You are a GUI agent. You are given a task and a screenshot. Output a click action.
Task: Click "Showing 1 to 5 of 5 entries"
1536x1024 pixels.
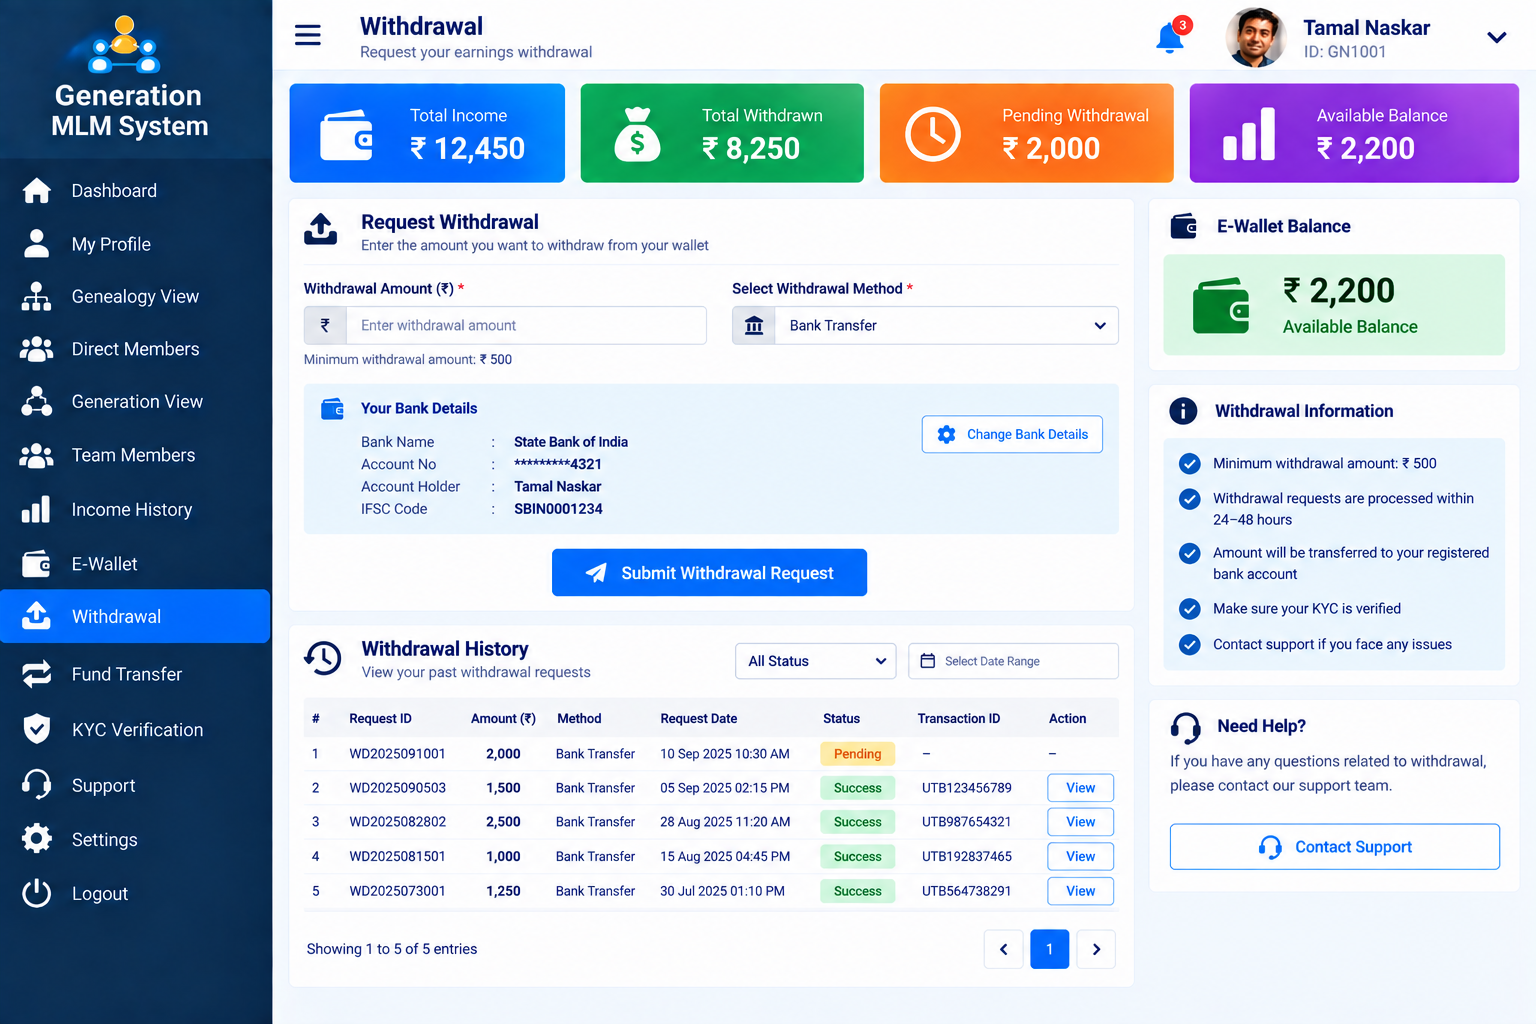(x=392, y=949)
